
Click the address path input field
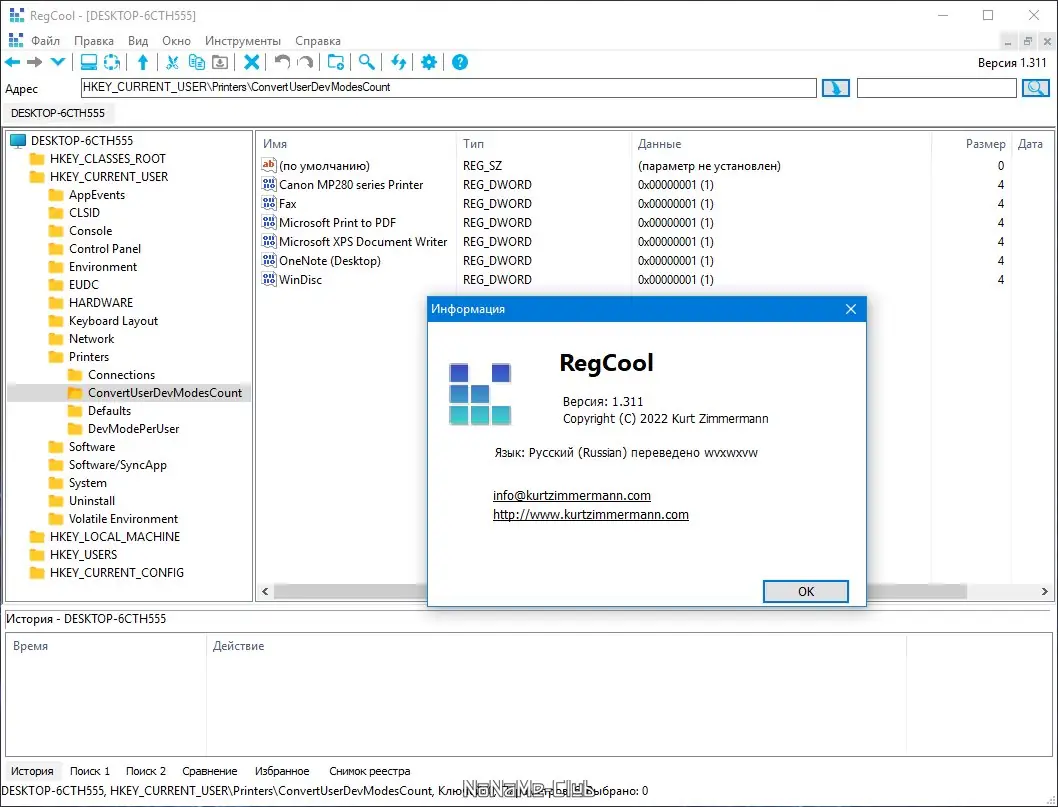[x=449, y=88]
